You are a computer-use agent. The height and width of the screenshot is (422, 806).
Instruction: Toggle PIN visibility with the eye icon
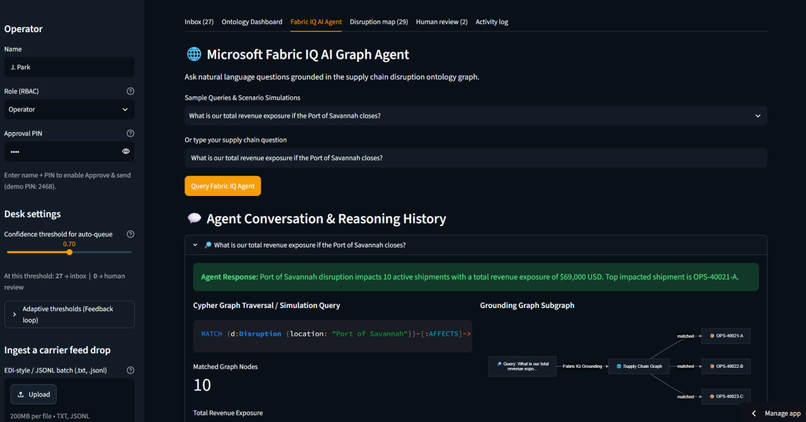126,152
